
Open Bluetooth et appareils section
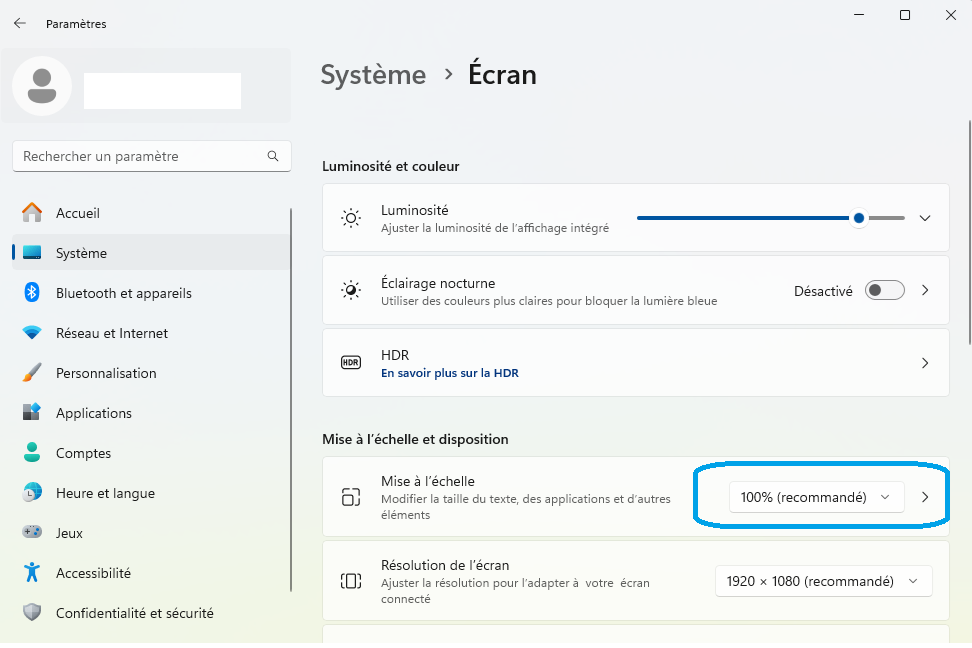151,293
